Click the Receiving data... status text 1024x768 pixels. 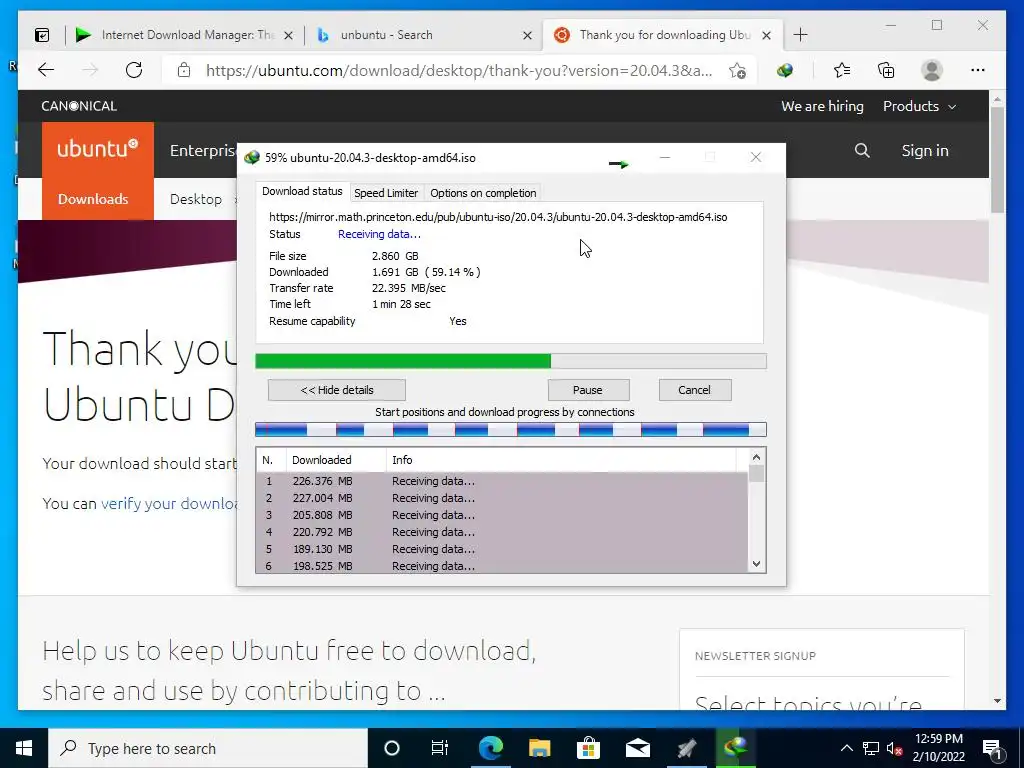coord(379,234)
